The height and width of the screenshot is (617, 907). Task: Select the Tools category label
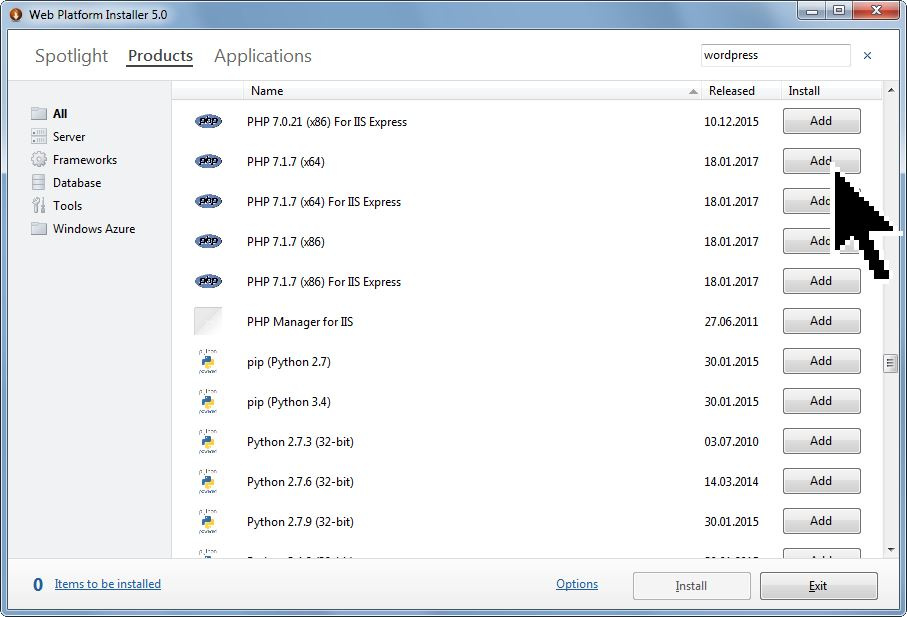68,206
